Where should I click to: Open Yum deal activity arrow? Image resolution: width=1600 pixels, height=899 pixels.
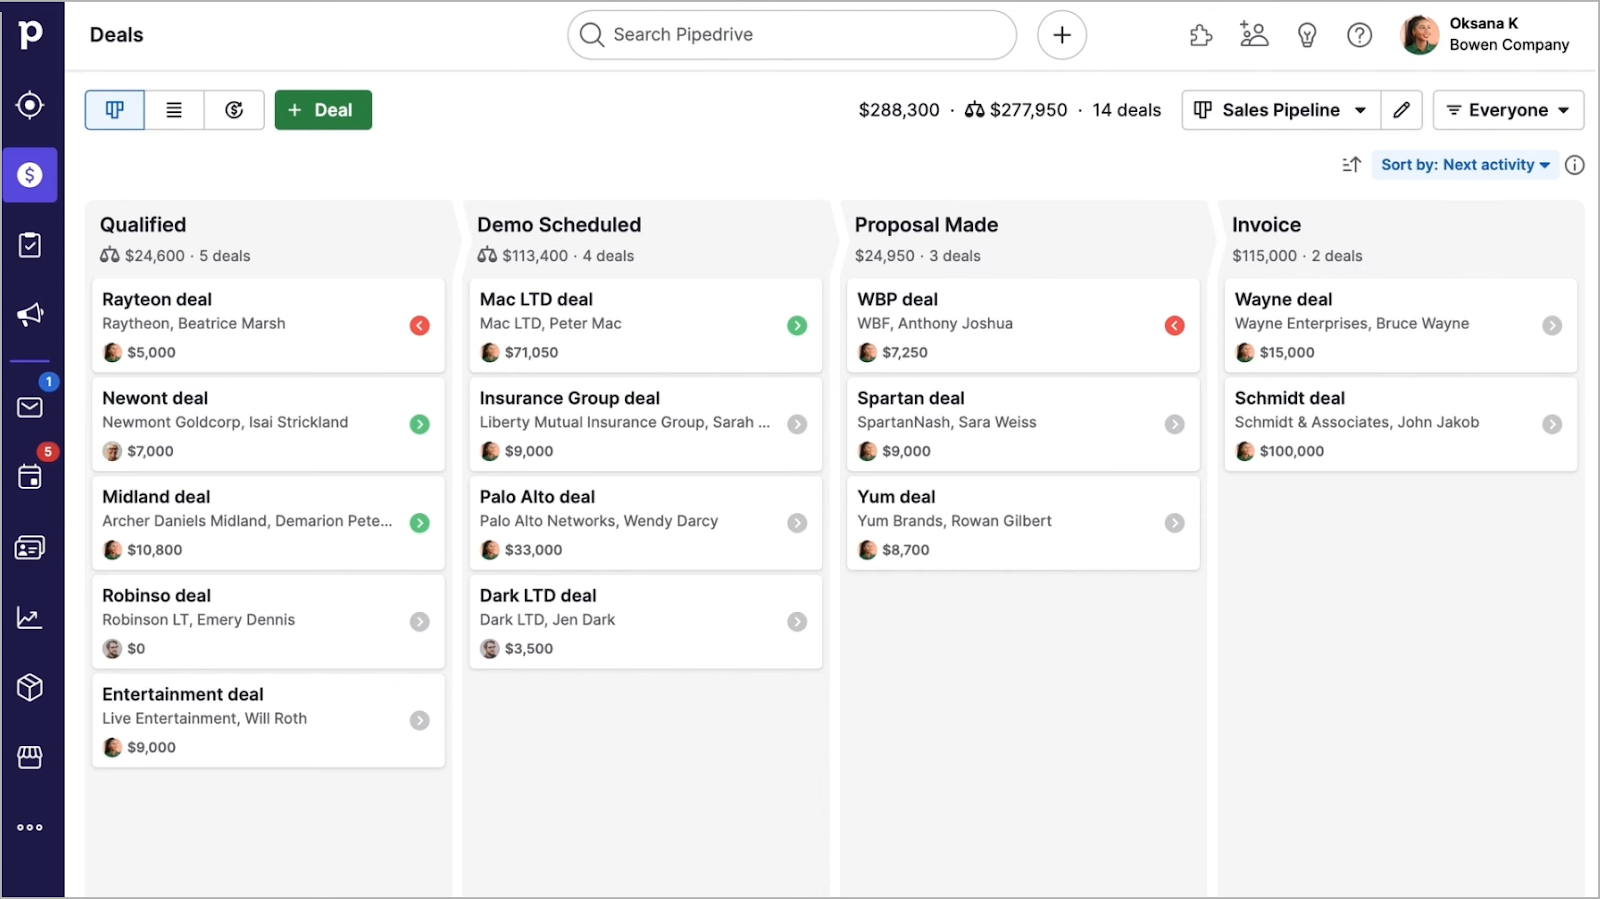point(1175,523)
